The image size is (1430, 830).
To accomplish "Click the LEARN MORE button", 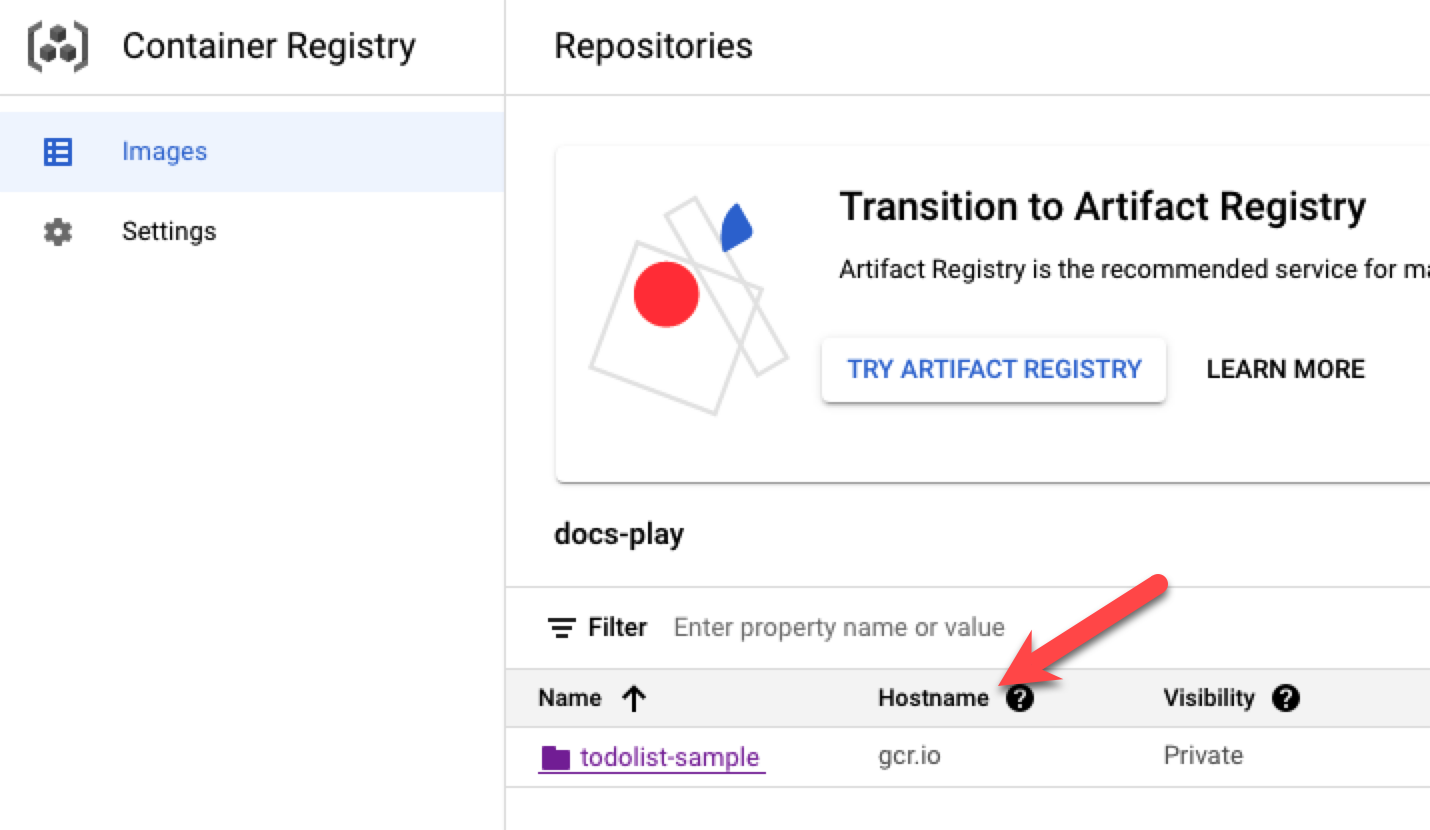I will pyautogui.click(x=1285, y=369).
